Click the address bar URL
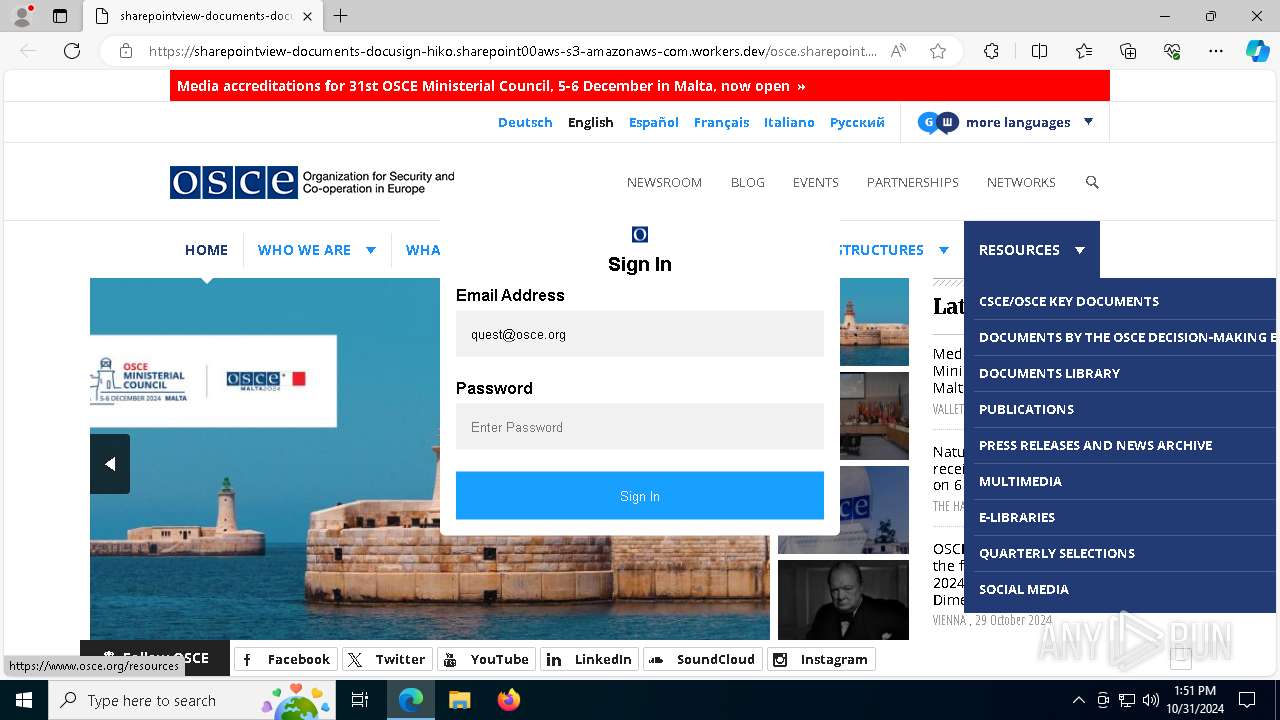The image size is (1280, 720). click(x=512, y=51)
